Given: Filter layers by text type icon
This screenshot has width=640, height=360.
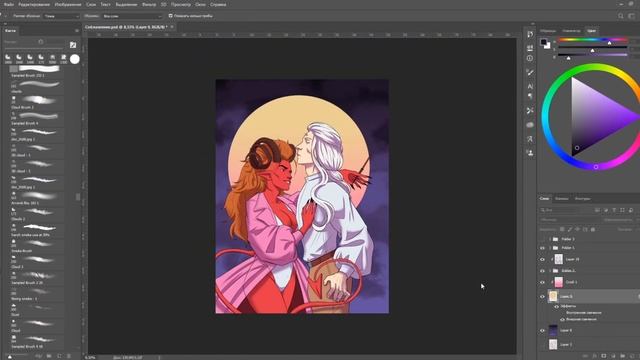Looking at the screenshot, I should point(614,210).
